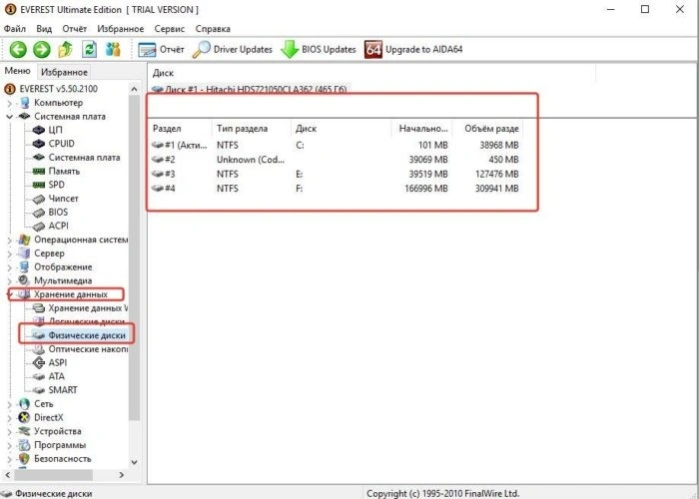699x499 pixels.
Task: Expand the Сервер tree node
Action: pos(9,254)
